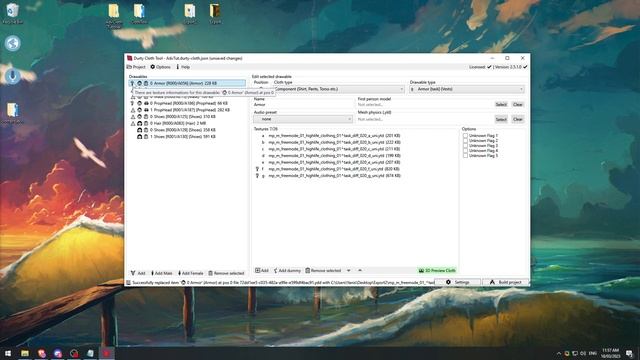Click the warning icon on 0 Hair row

(133, 123)
